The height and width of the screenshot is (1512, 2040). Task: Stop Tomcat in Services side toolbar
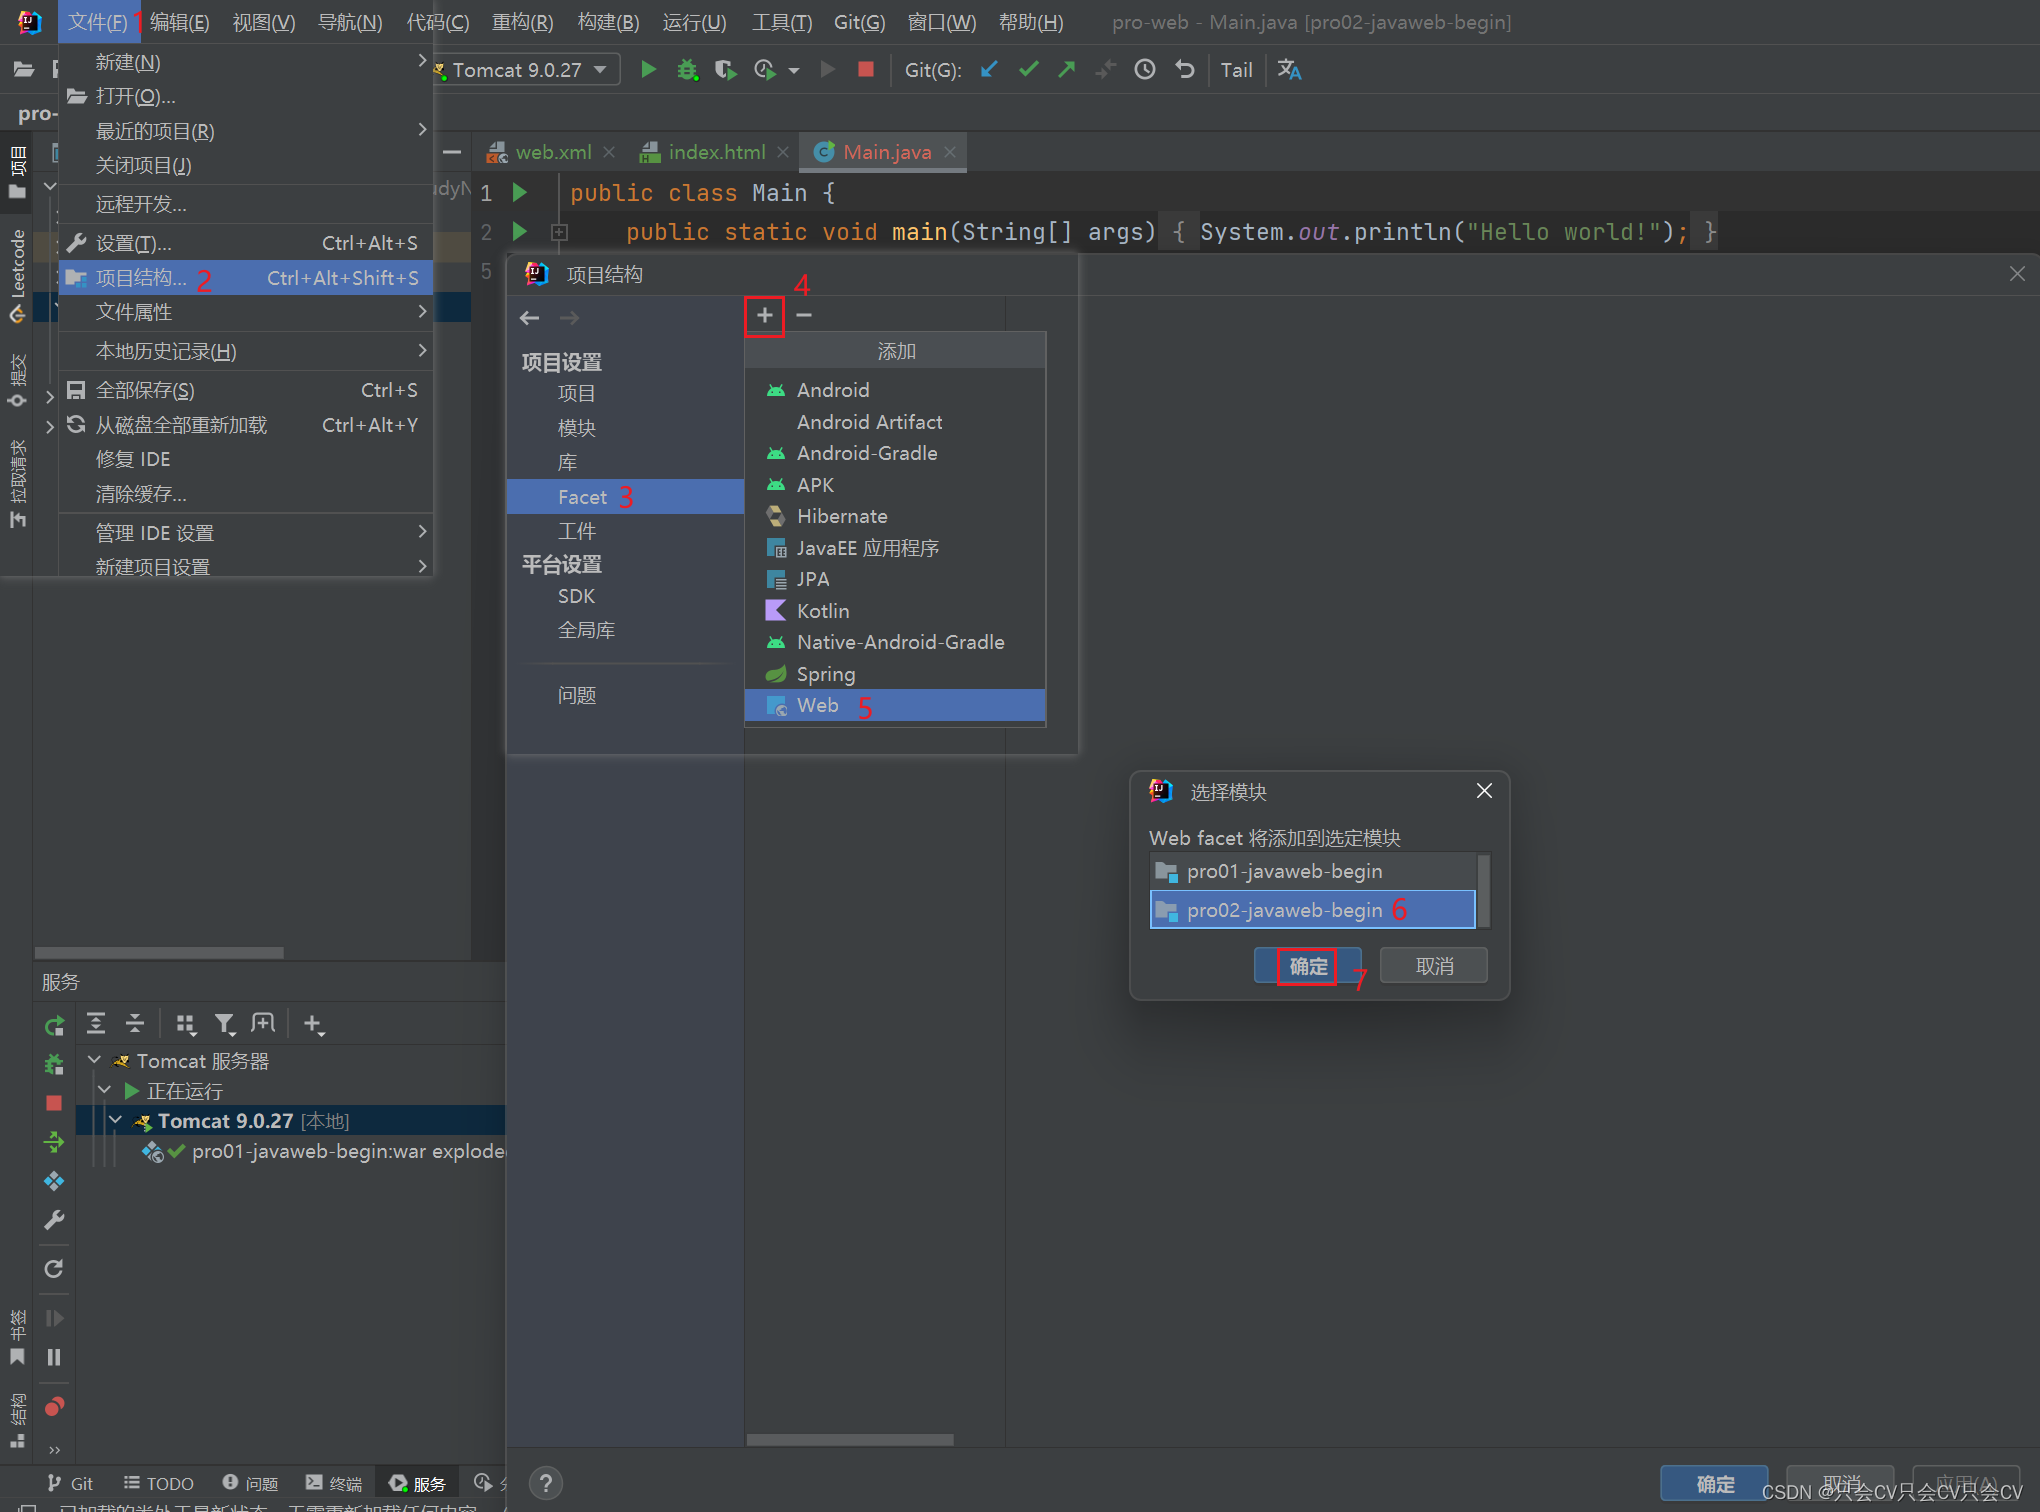pyautogui.click(x=54, y=1103)
